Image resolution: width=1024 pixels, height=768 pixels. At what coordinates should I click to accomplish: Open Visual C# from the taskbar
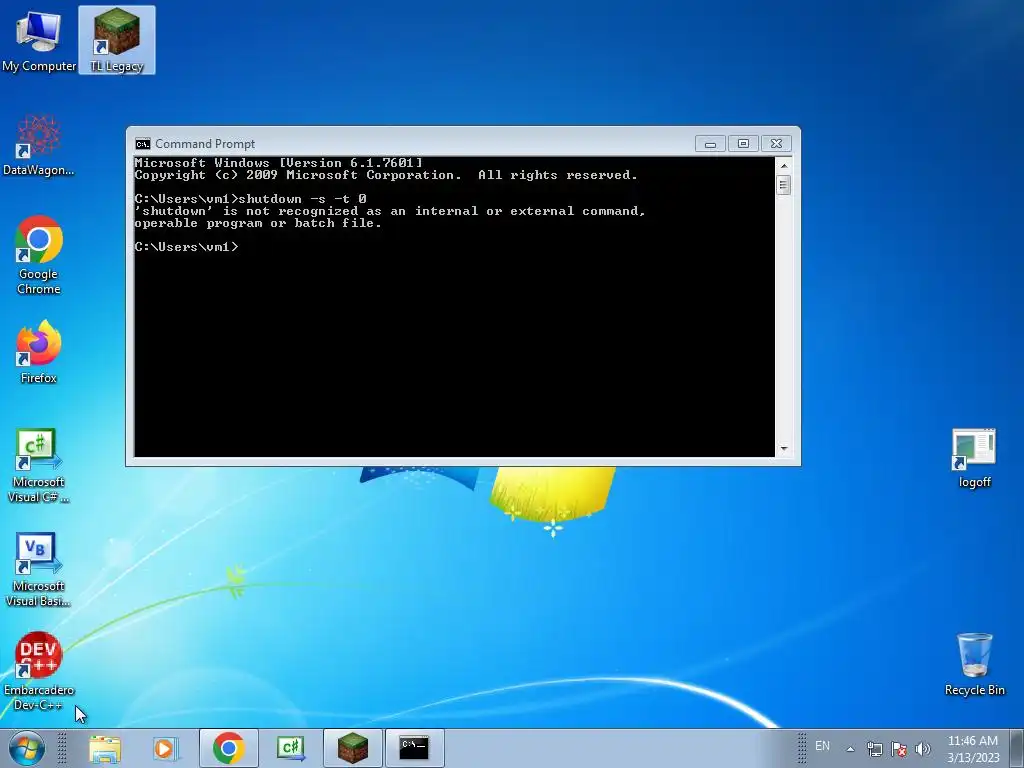pyautogui.click(x=291, y=748)
